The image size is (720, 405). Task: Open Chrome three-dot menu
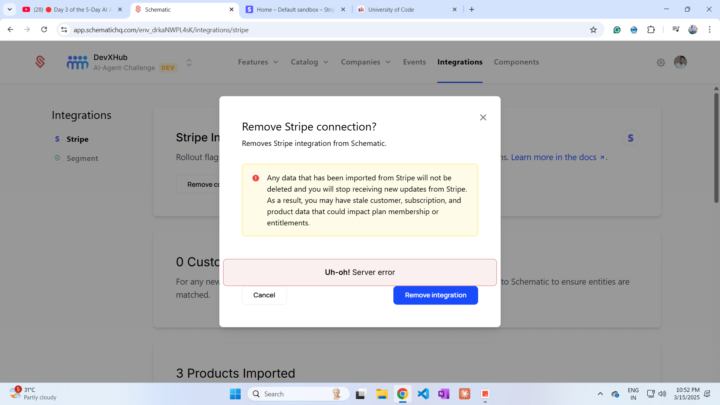[709, 30]
